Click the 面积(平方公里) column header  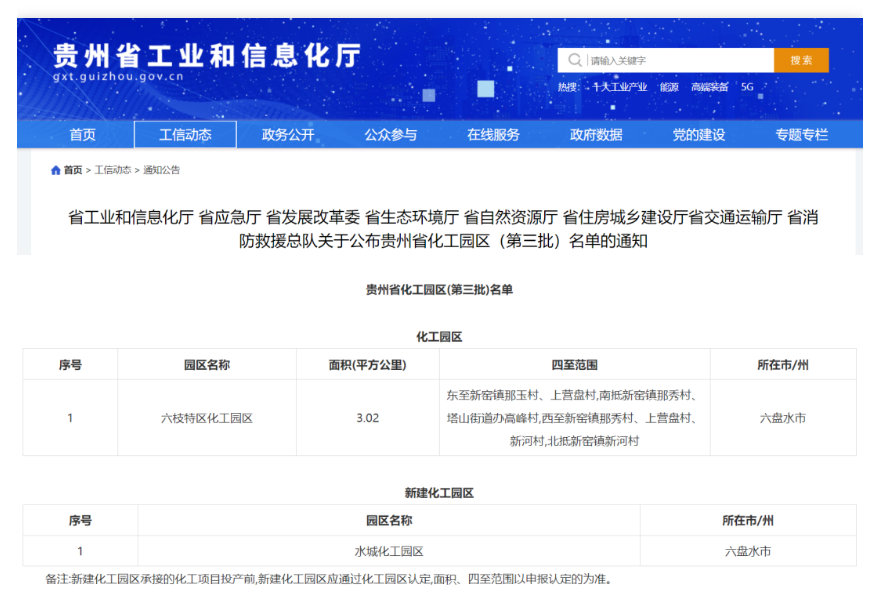click(367, 365)
